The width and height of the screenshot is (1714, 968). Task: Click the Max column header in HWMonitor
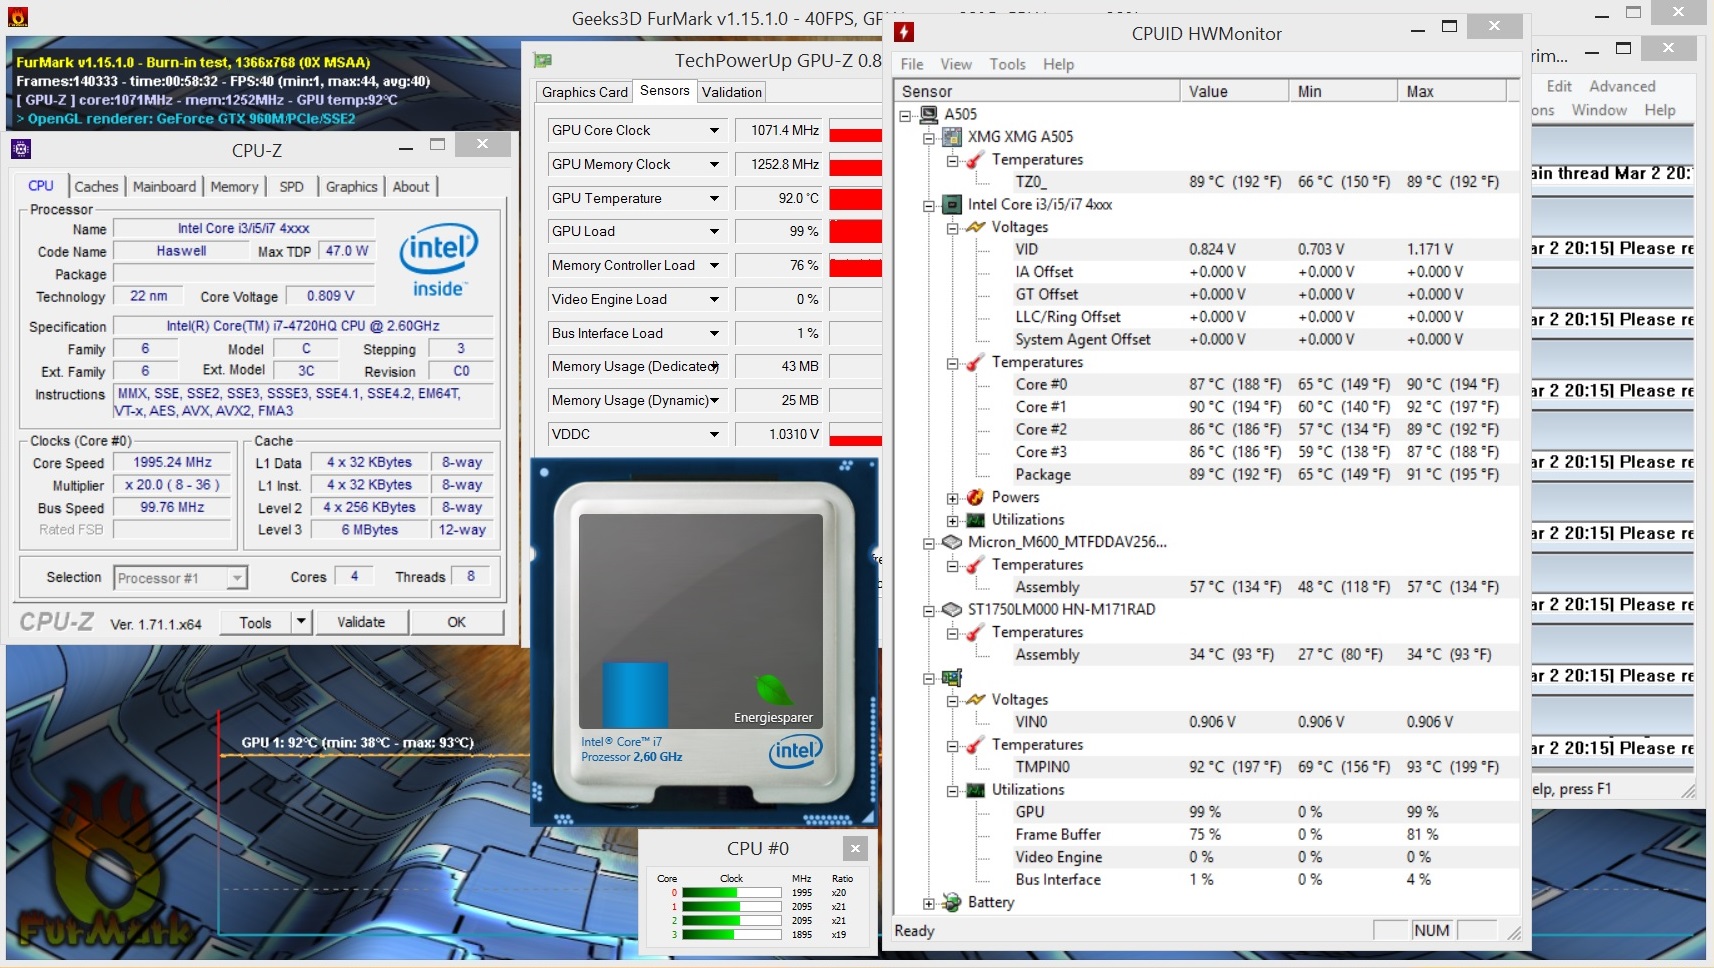1451,91
